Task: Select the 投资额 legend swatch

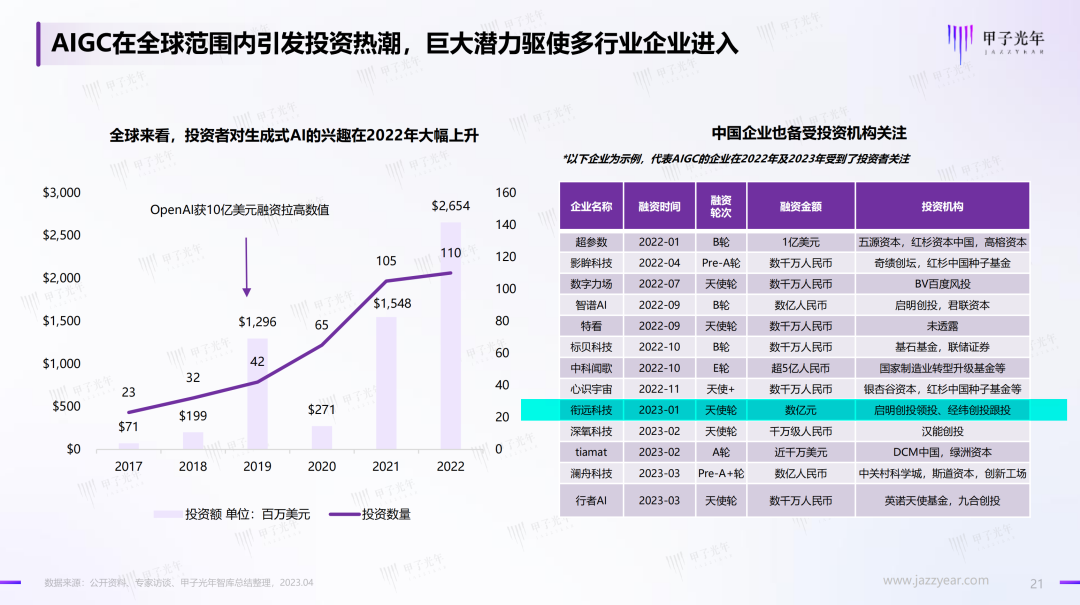Action: [167, 514]
